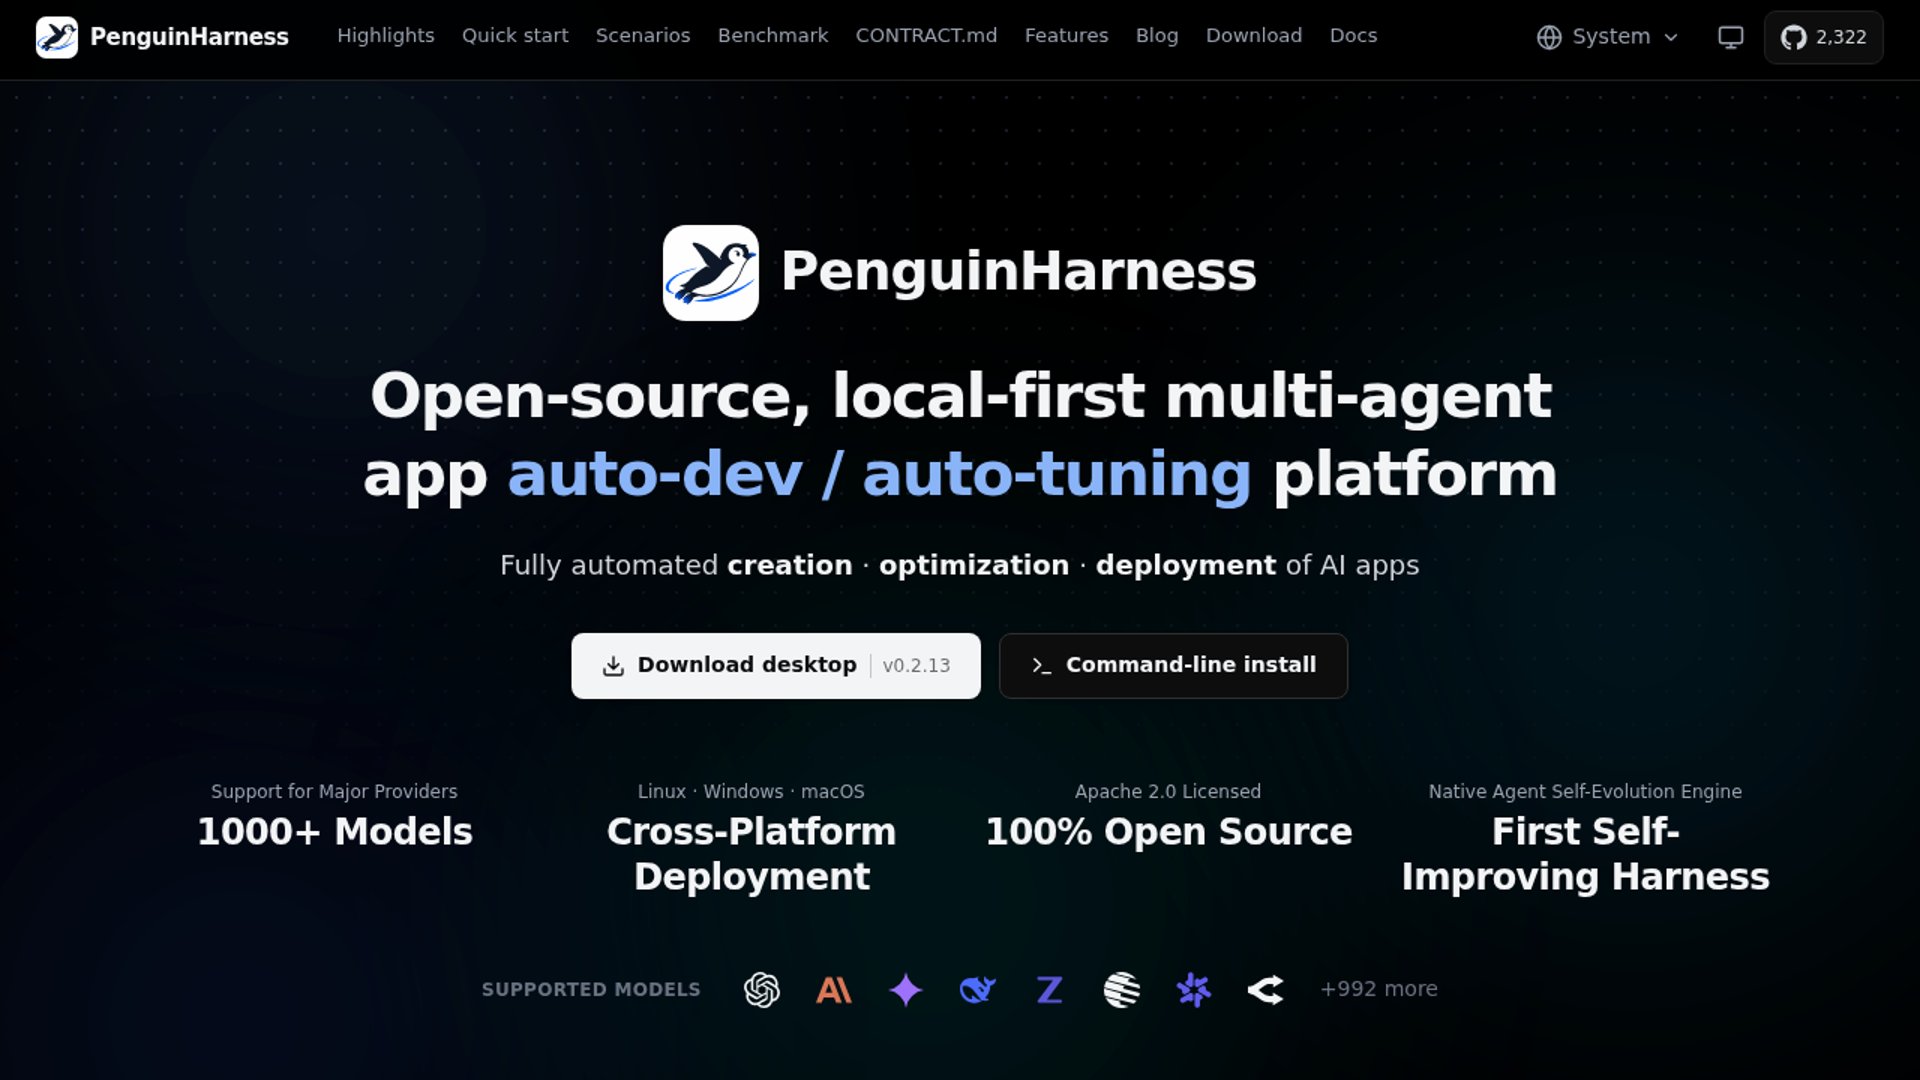Click the Apache 2.0 Licensed caption

[1168, 791]
